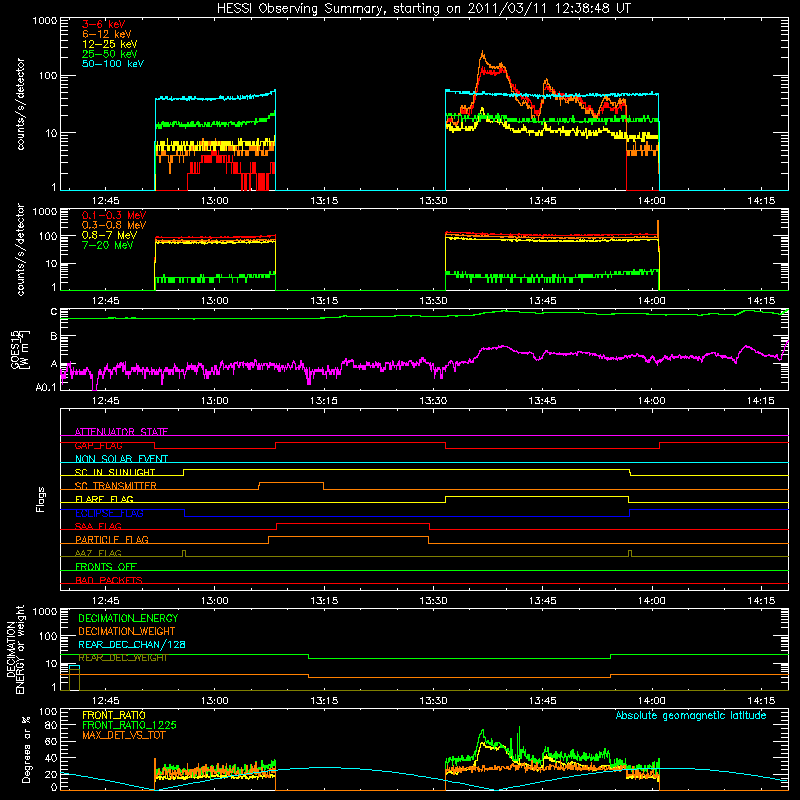Select the 25-50 keV legend label

110,54
